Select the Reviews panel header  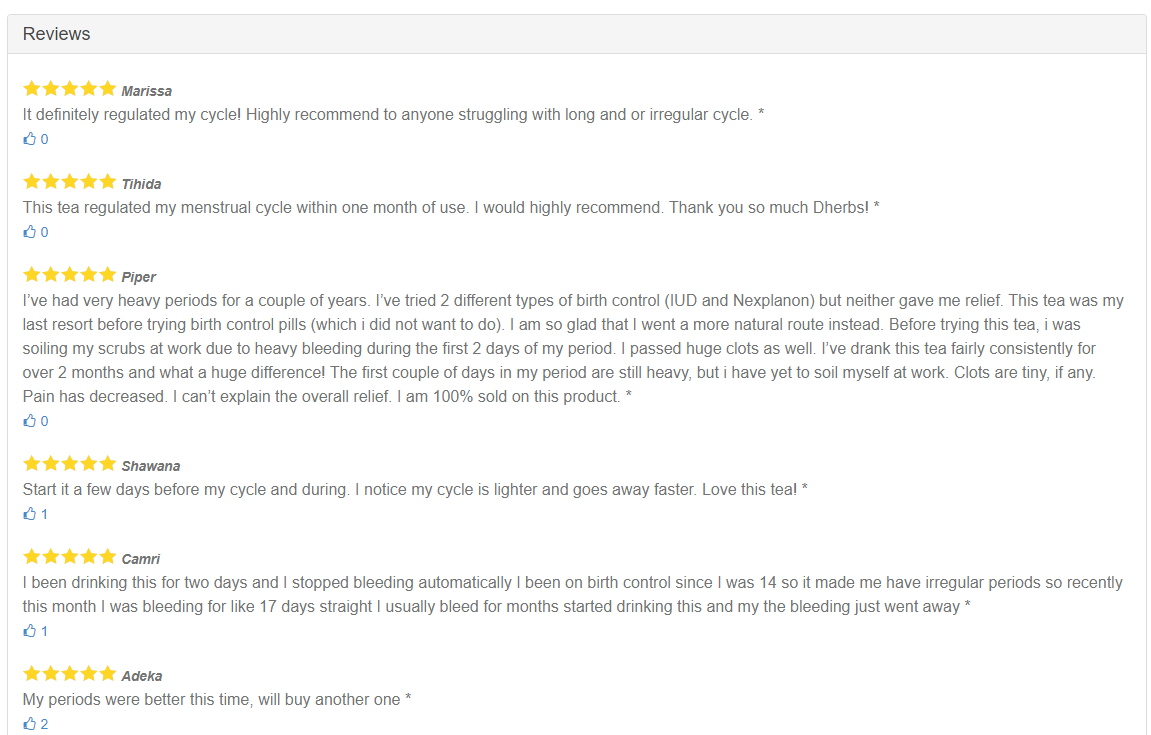coord(57,34)
